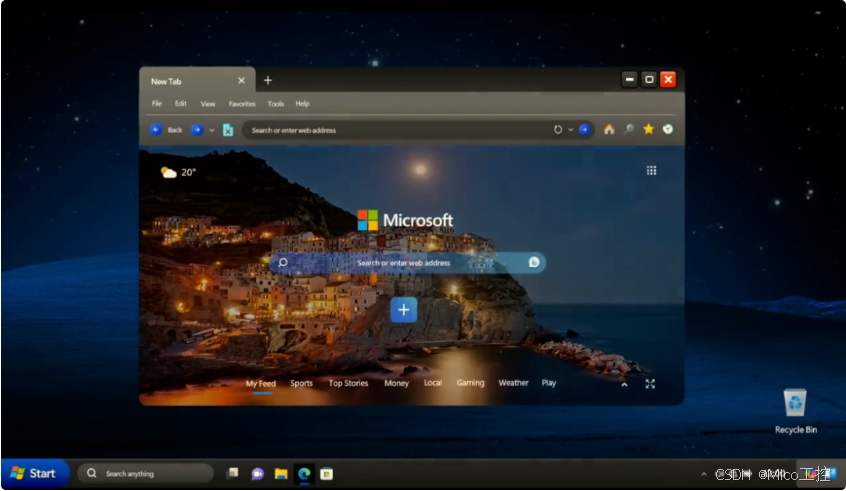Select the Recycle Bin desktop icon

[795, 411]
